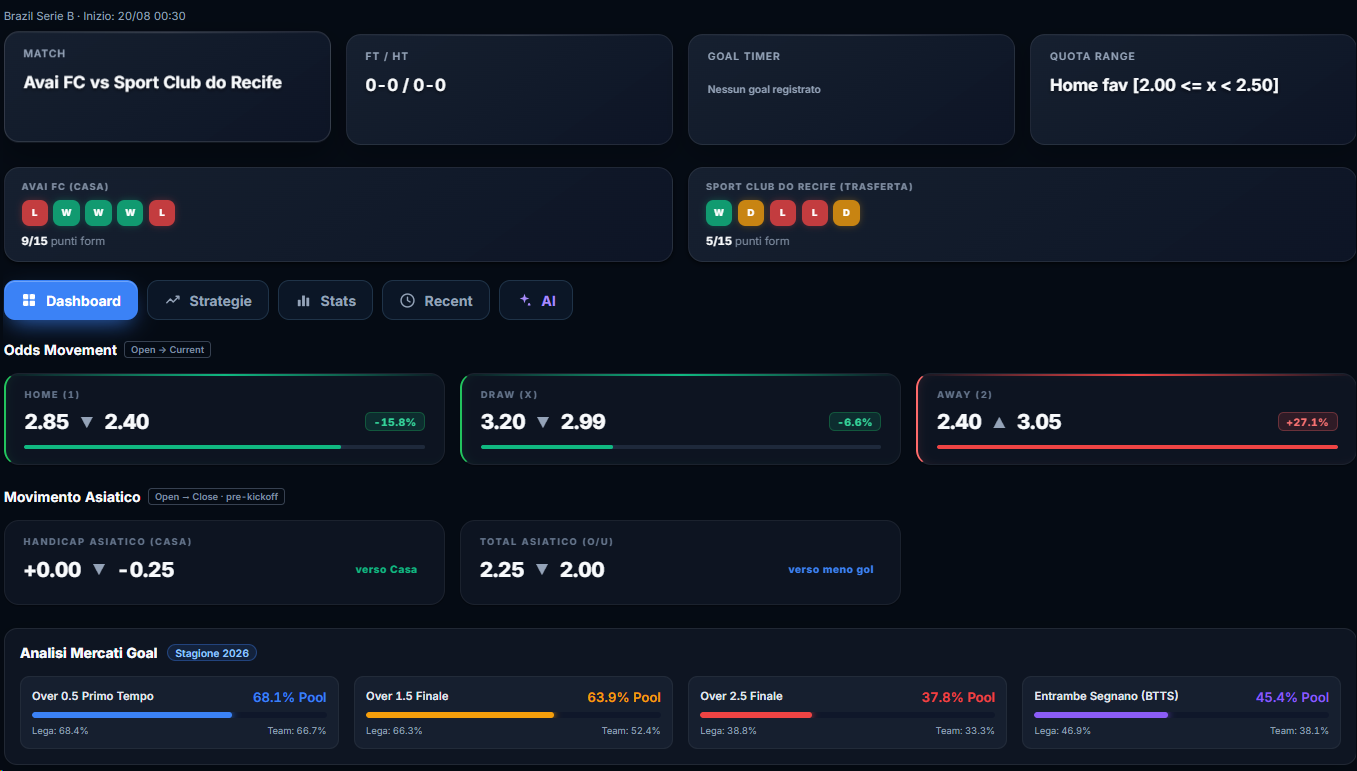
Task: Open the Dashboard tab
Action: point(71,300)
